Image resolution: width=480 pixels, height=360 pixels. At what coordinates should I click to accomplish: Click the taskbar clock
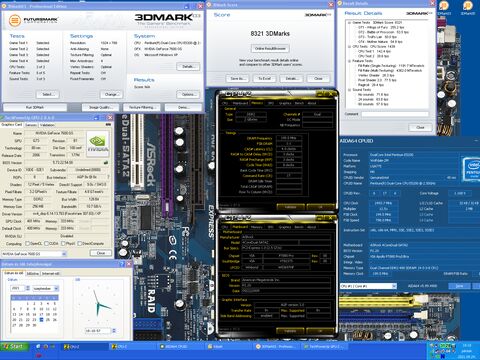tap(467, 351)
